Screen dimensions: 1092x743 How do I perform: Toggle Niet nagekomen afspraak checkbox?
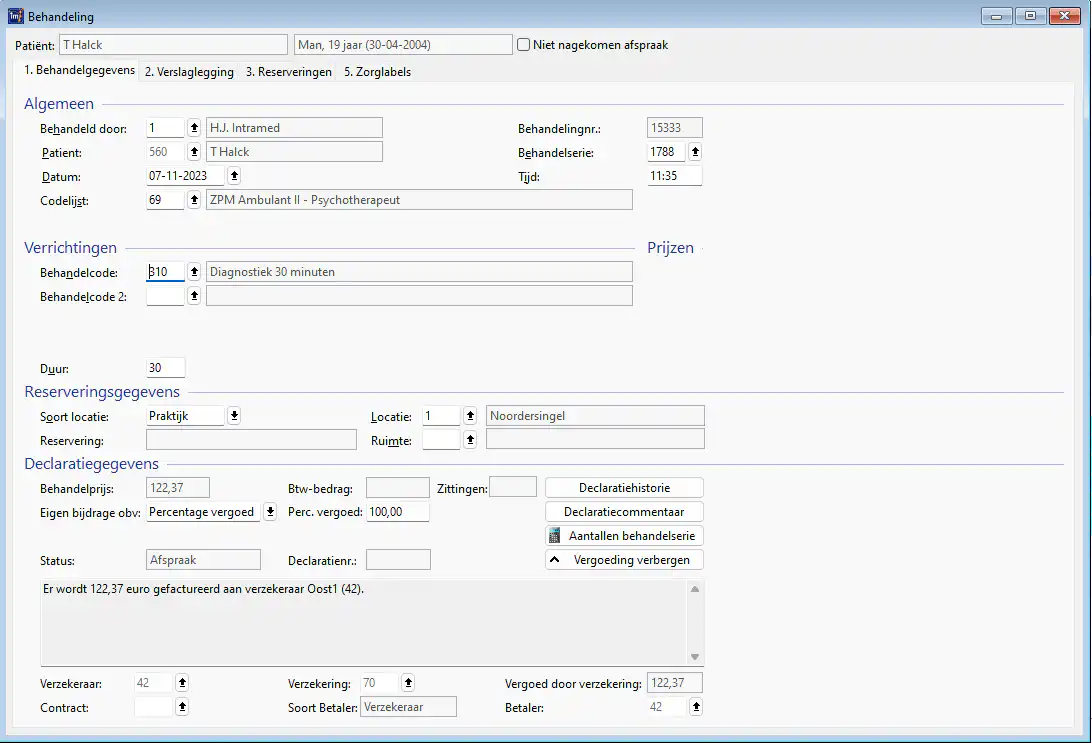coord(524,45)
